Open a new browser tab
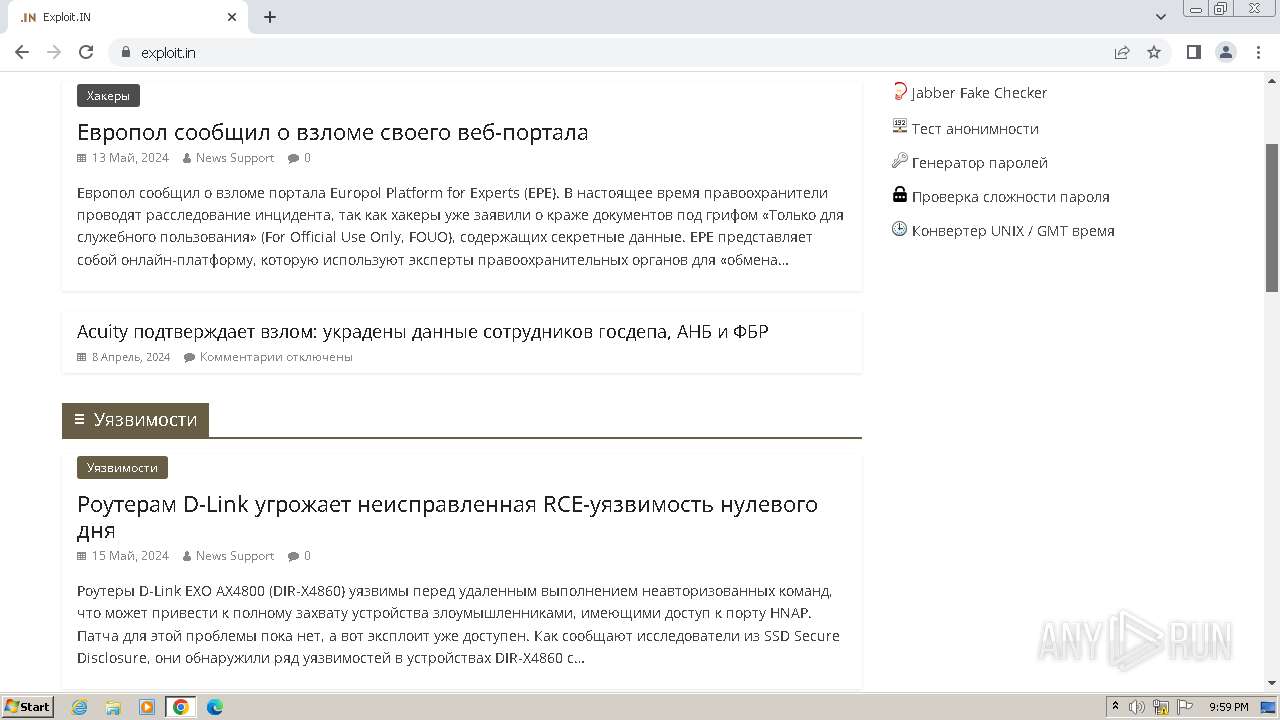The height and width of the screenshot is (720, 1280). 270,17
